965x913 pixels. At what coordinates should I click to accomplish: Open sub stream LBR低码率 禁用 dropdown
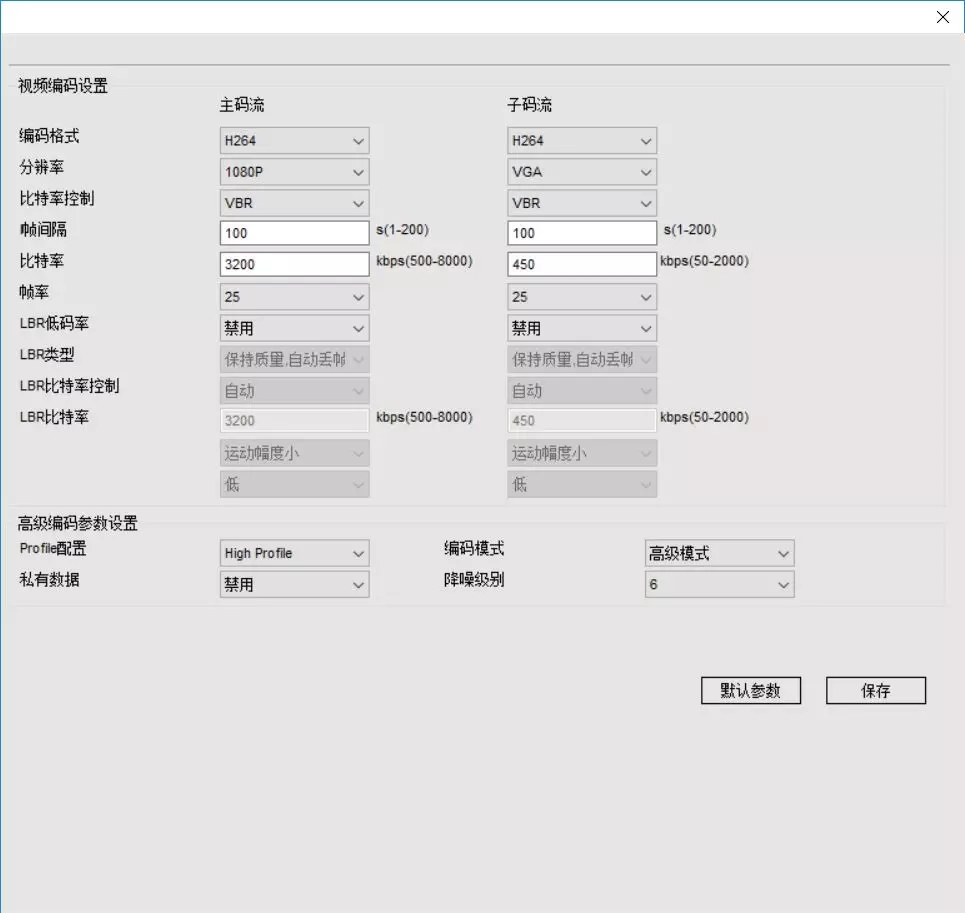(x=582, y=329)
